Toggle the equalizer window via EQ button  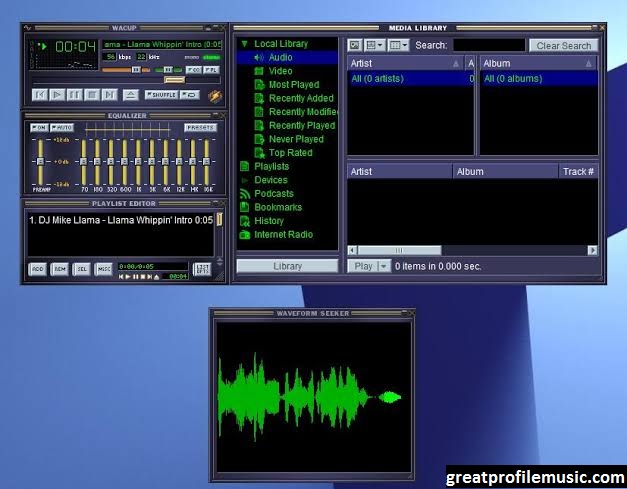click(x=194, y=70)
